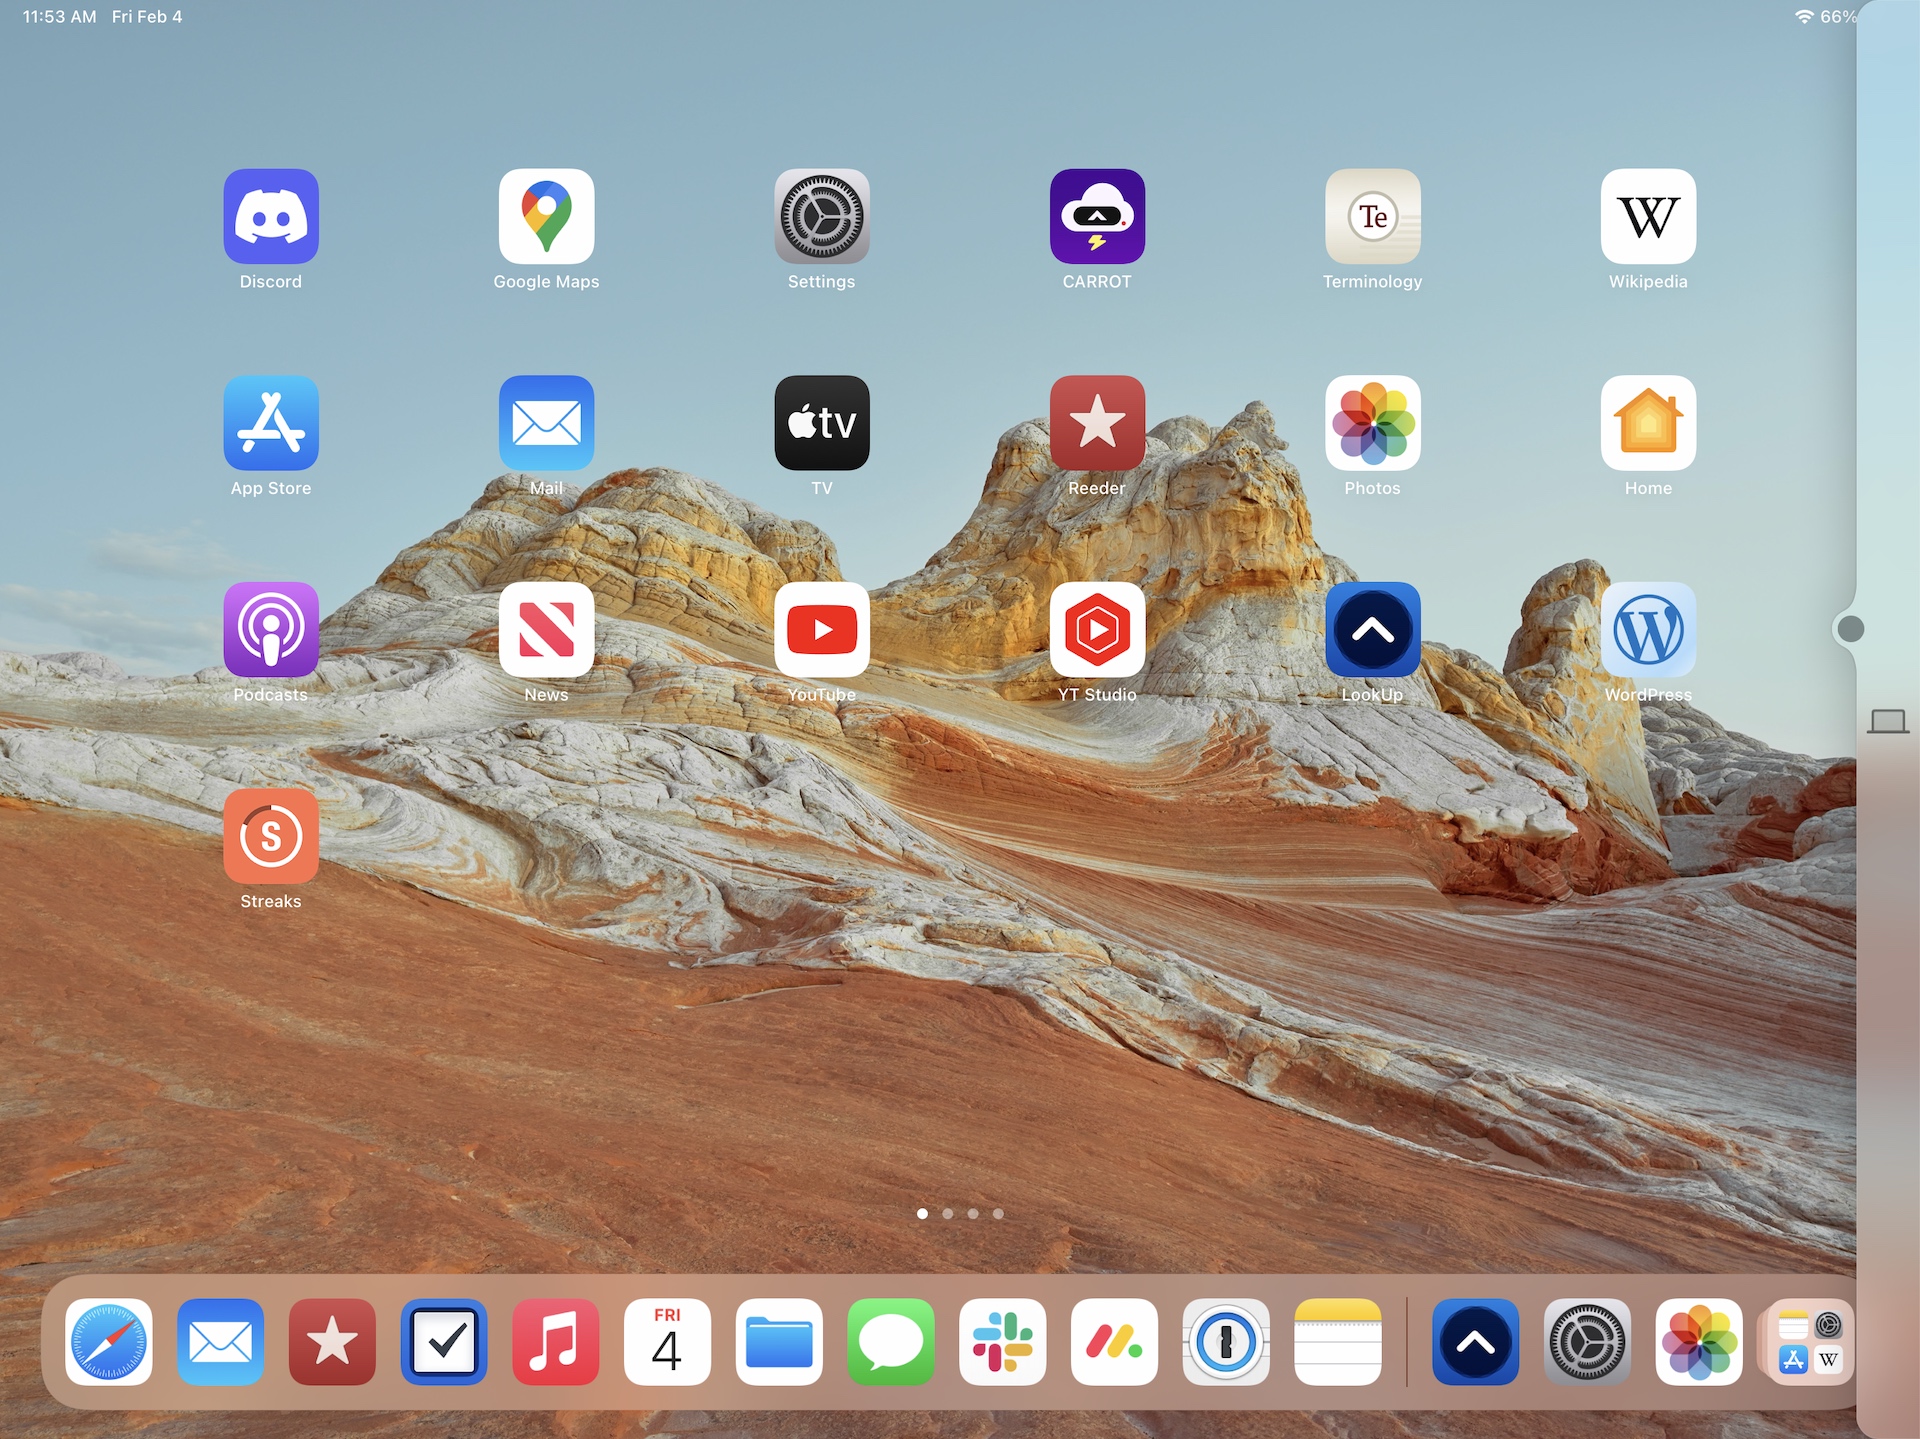This screenshot has width=1920, height=1439.
Task: Open Safari in the dock
Action: tap(109, 1342)
